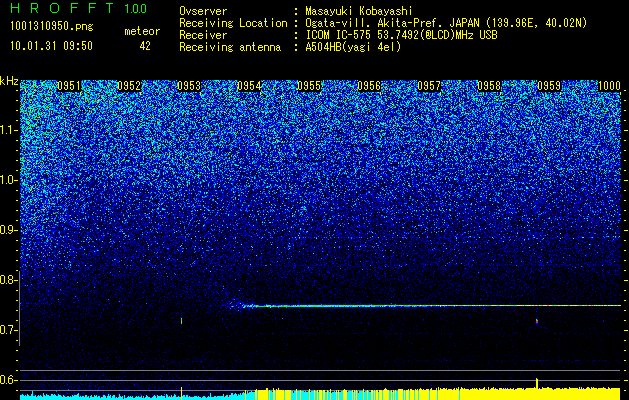
Task: Select the Ogata-vill. Akita-Pref. JAPAN location text
Action: tap(446, 23)
